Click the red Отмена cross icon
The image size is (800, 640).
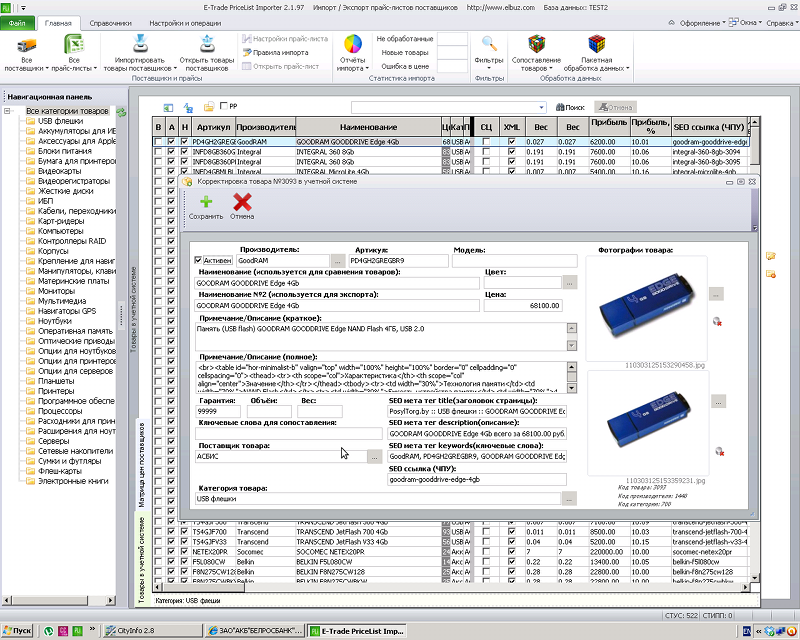click(x=242, y=202)
